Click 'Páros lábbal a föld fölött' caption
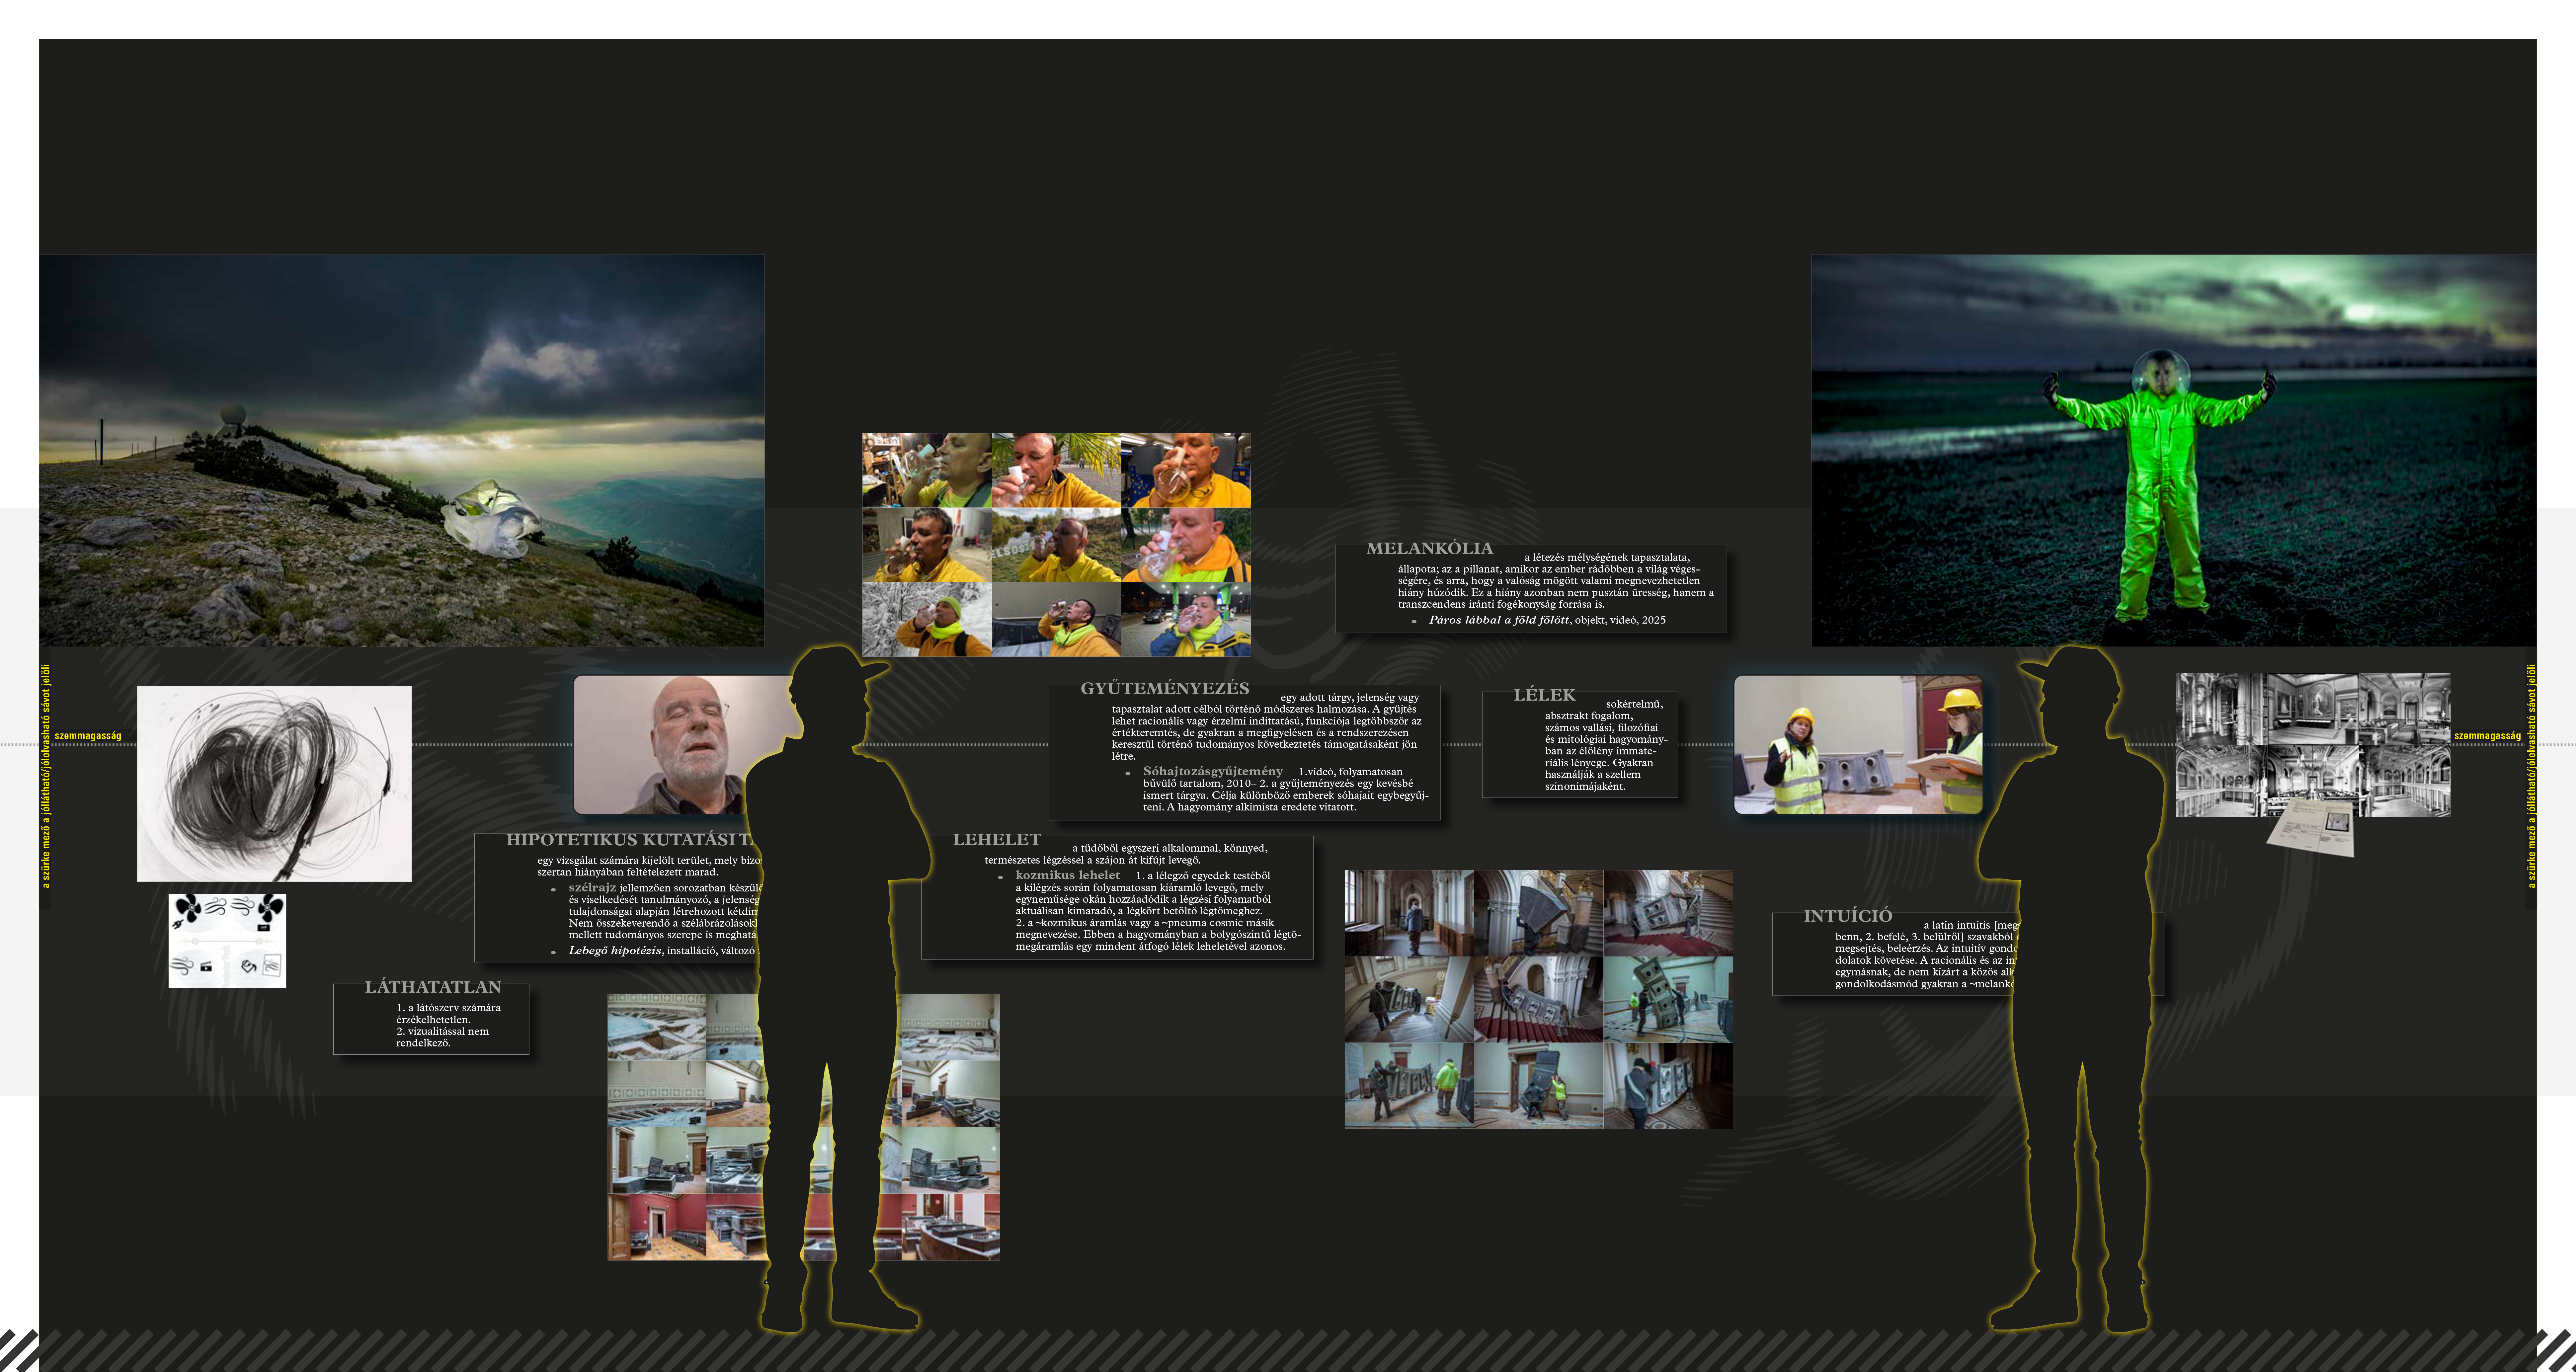 (1498, 620)
